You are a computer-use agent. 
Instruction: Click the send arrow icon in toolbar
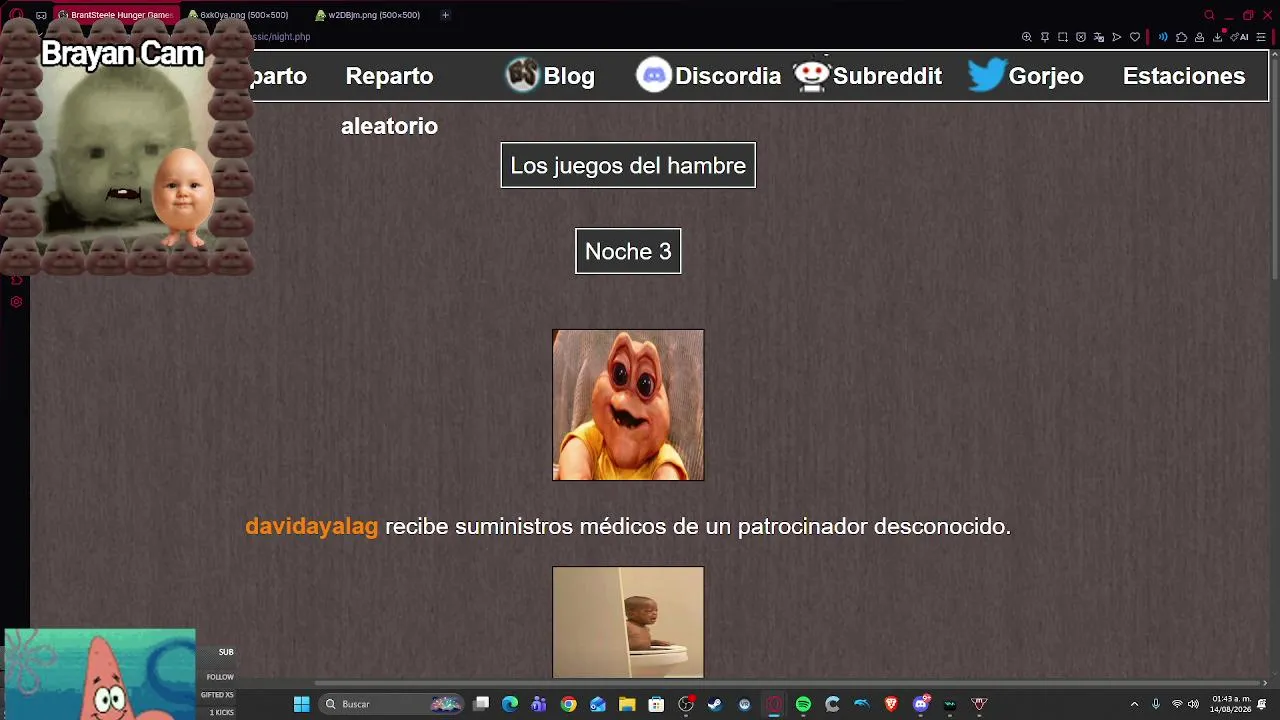(1117, 37)
